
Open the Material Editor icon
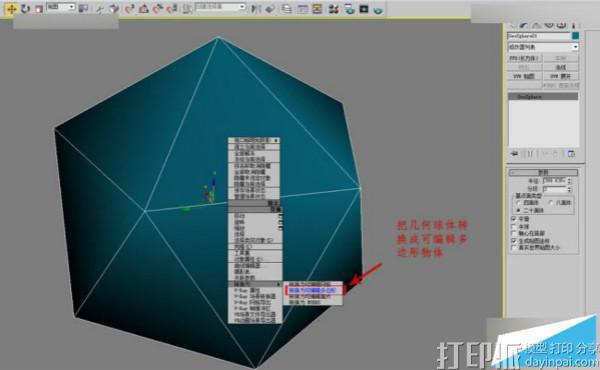coord(333,9)
